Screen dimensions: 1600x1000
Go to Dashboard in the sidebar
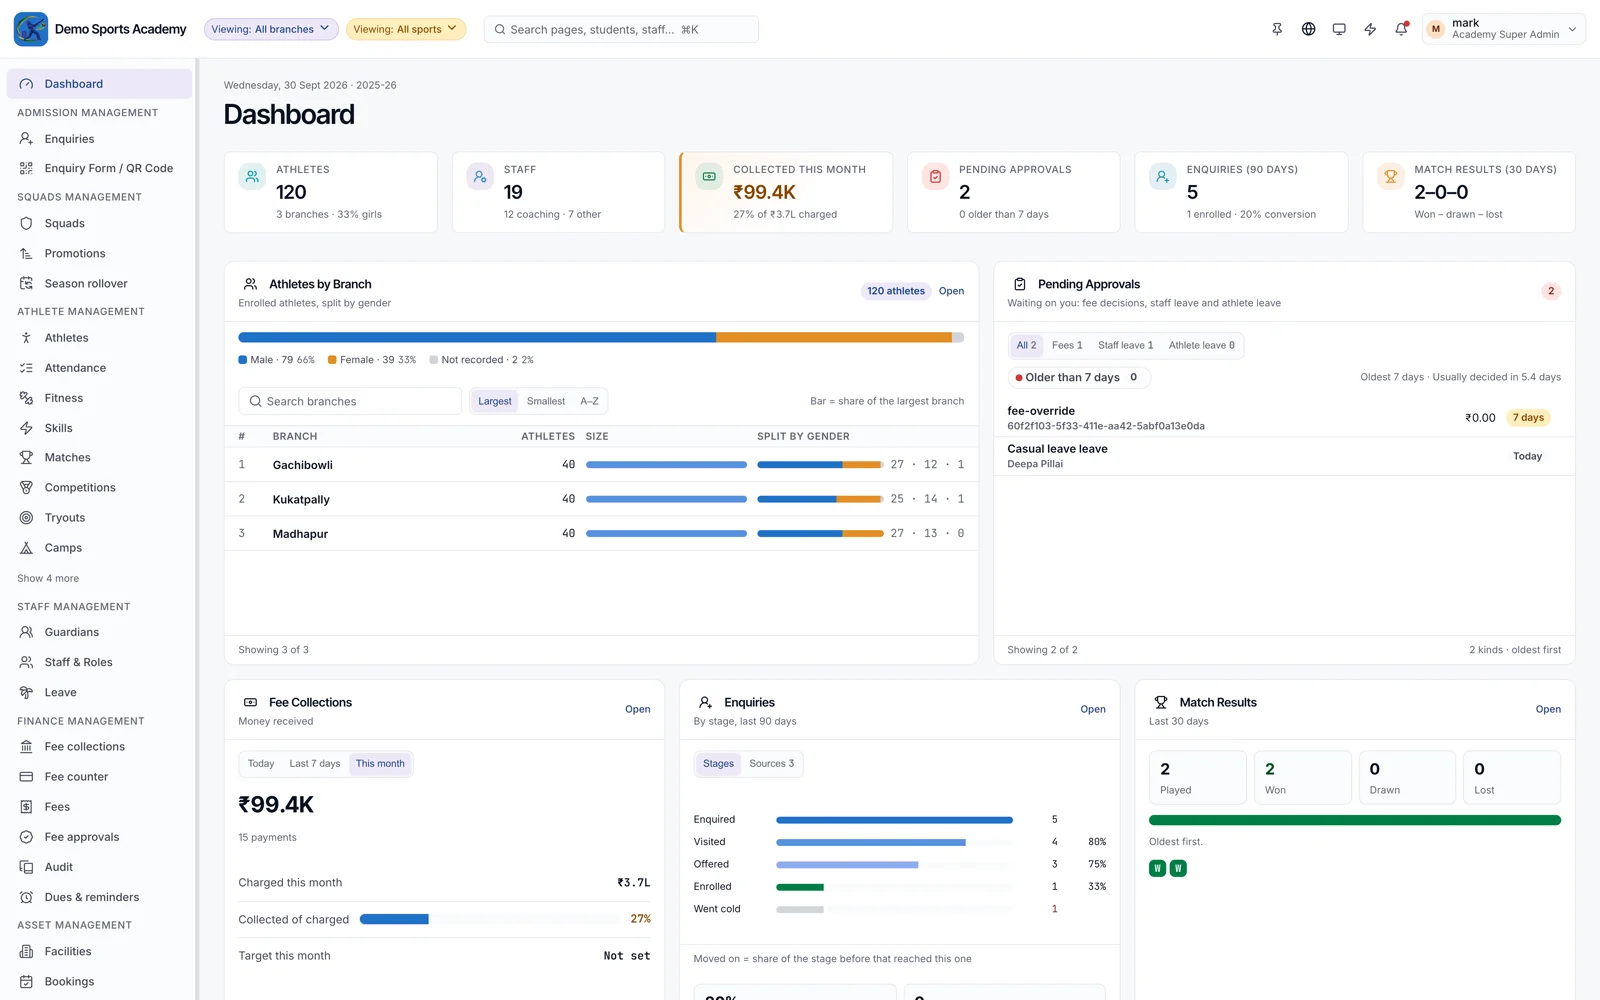click(x=99, y=84)
